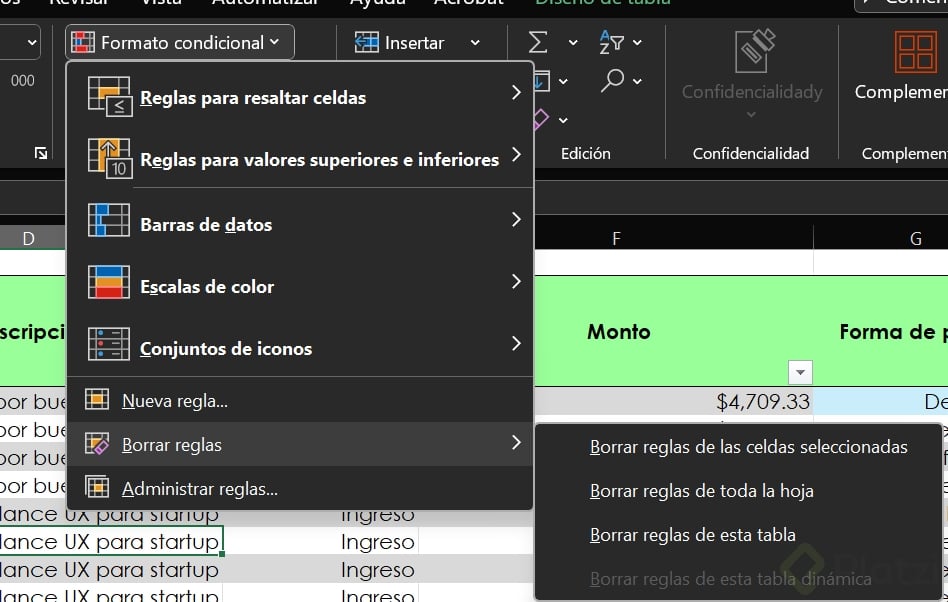The height and width of the screenshot is (602, 948).
Task: Click the Administrar reglas icon
Action: pyautogui.click(x=97, y=487)
